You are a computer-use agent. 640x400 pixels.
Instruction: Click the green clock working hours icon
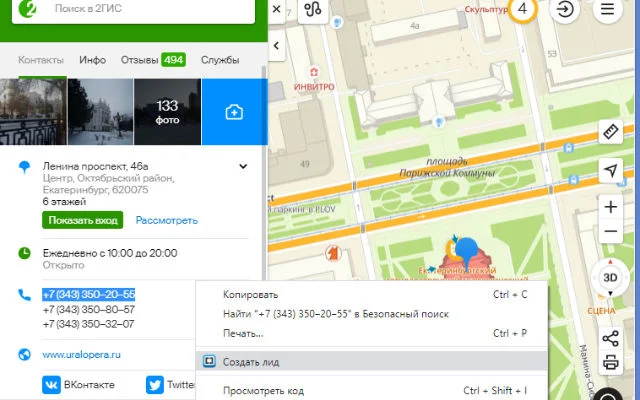click(x=24, y=253)
